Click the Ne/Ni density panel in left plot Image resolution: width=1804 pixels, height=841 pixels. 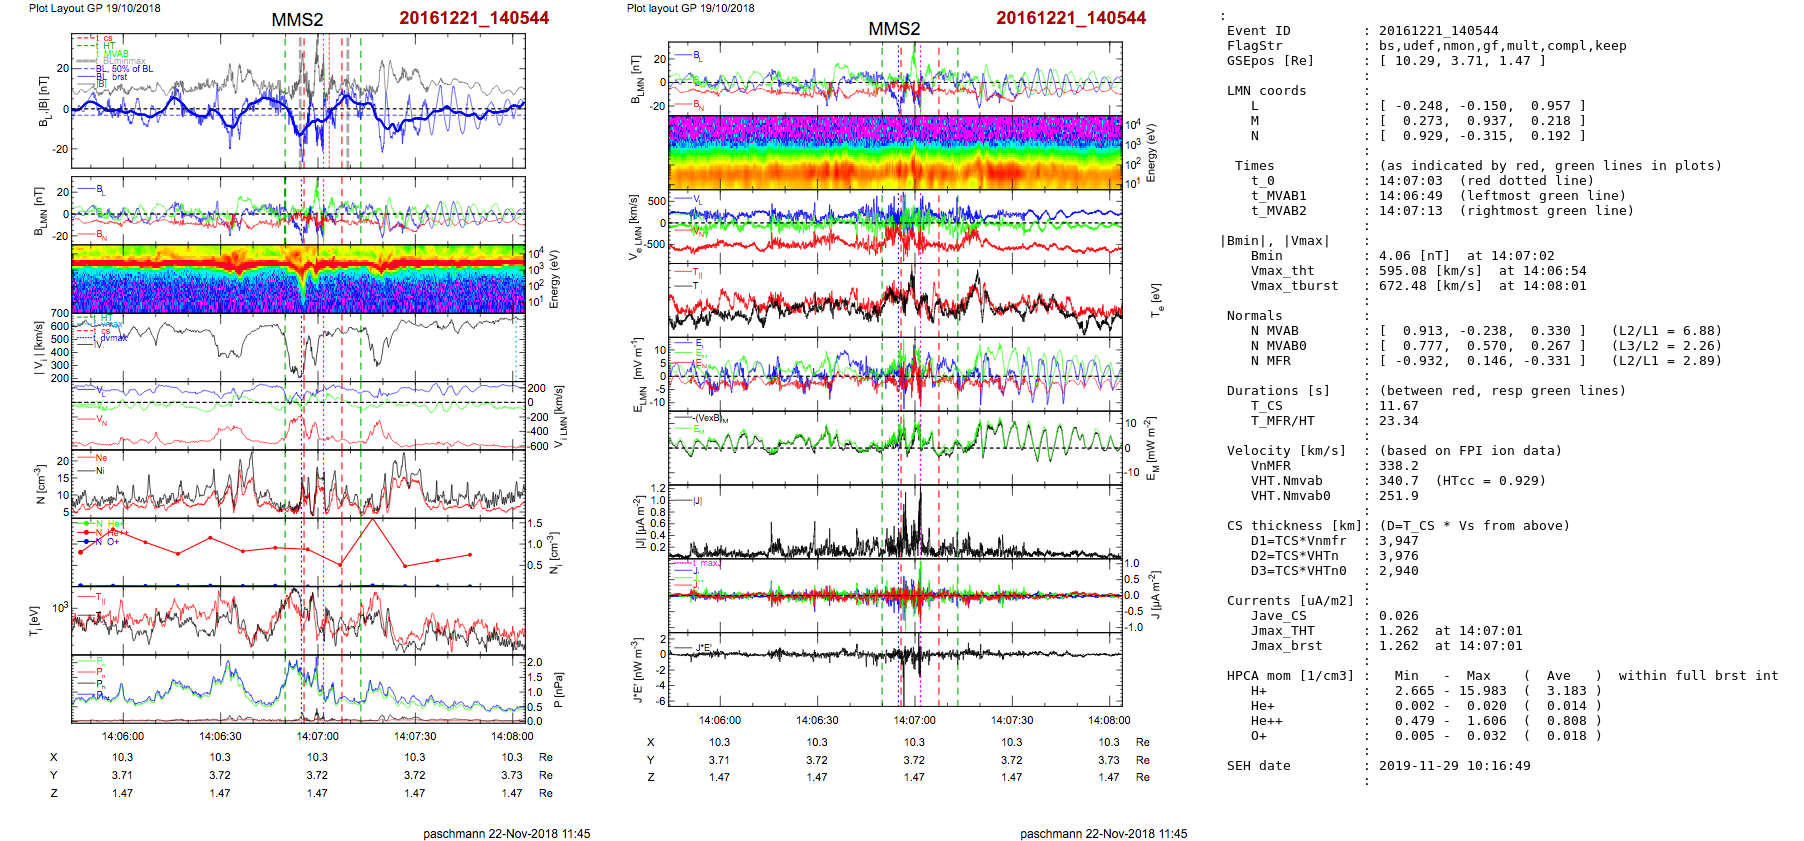click(298, 484)
